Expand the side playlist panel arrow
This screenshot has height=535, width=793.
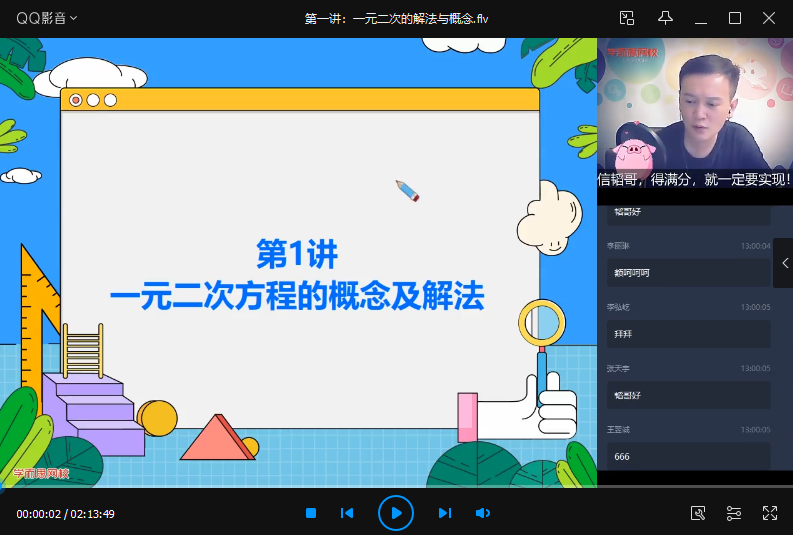(783, 262)
